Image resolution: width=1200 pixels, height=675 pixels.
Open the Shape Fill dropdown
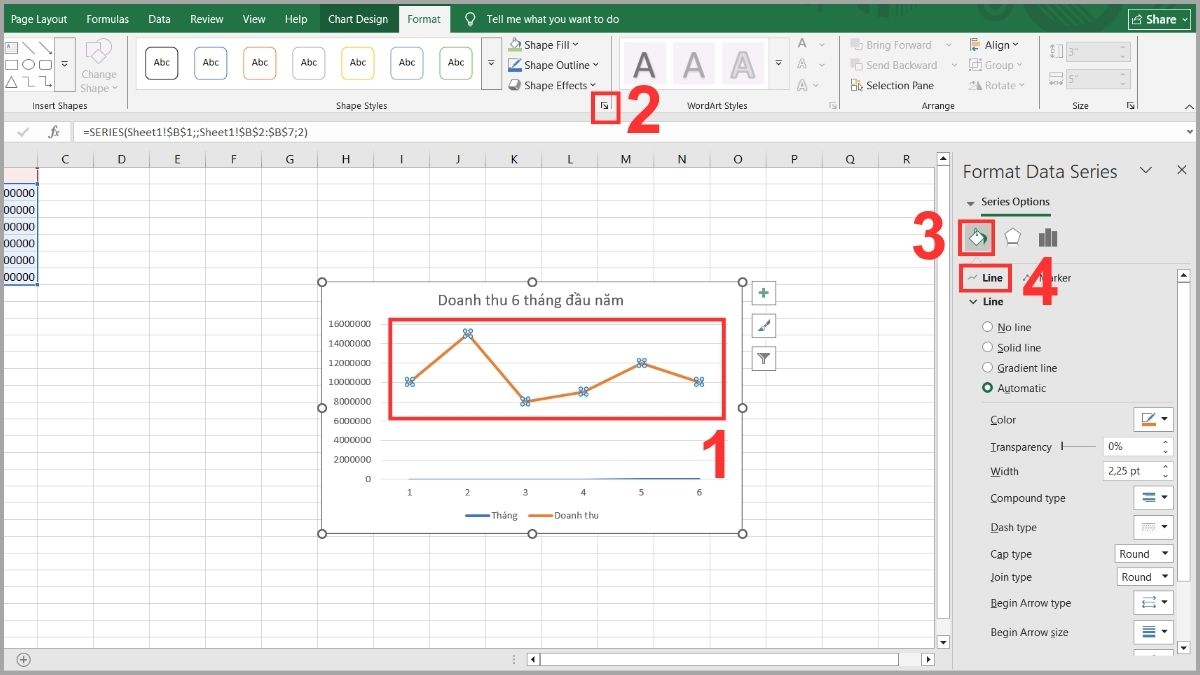click(x=543, y=45)
